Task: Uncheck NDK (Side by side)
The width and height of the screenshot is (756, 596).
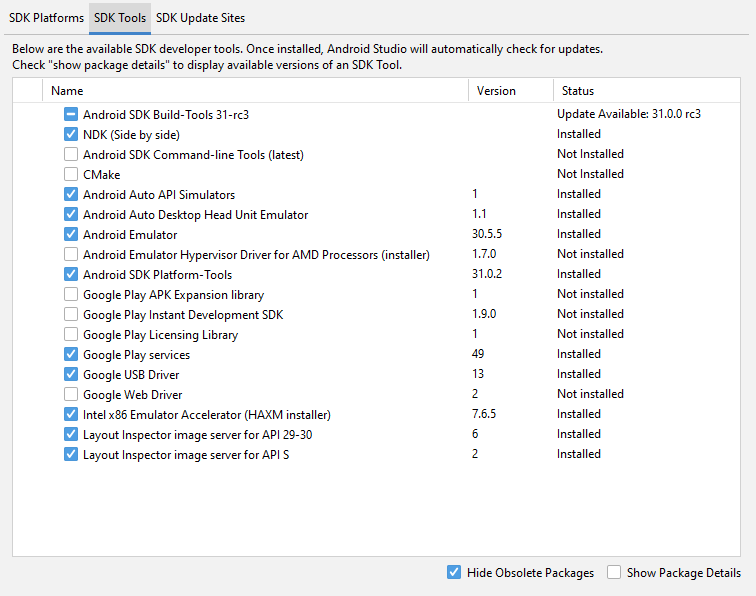Action: tap(71, 134)
